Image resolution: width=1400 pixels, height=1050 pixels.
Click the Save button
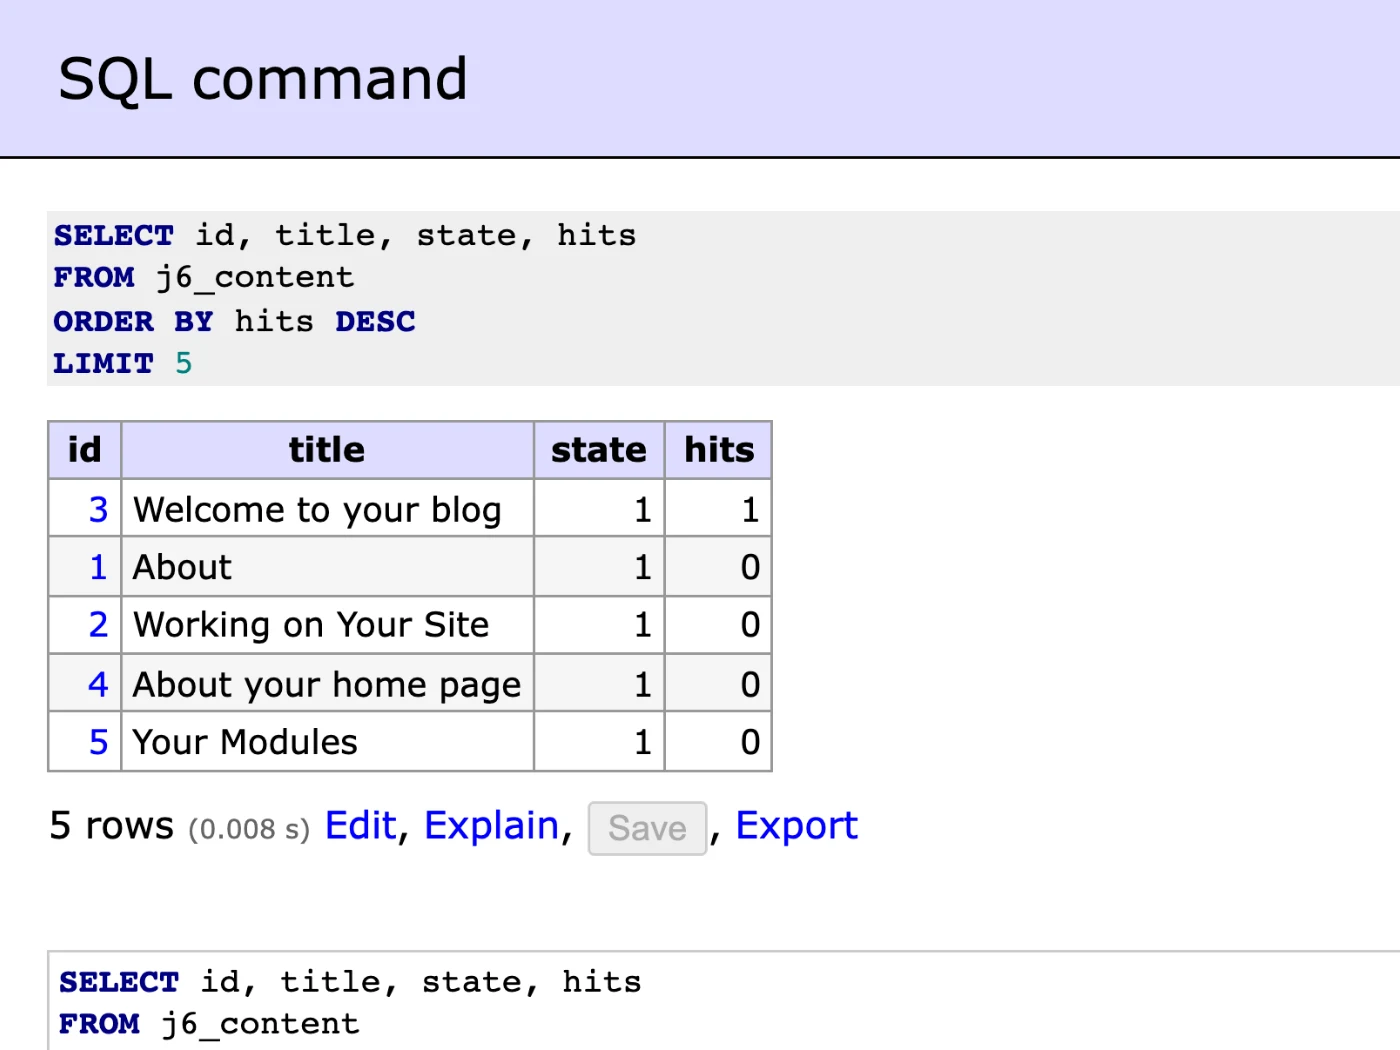tap(647, 828)
